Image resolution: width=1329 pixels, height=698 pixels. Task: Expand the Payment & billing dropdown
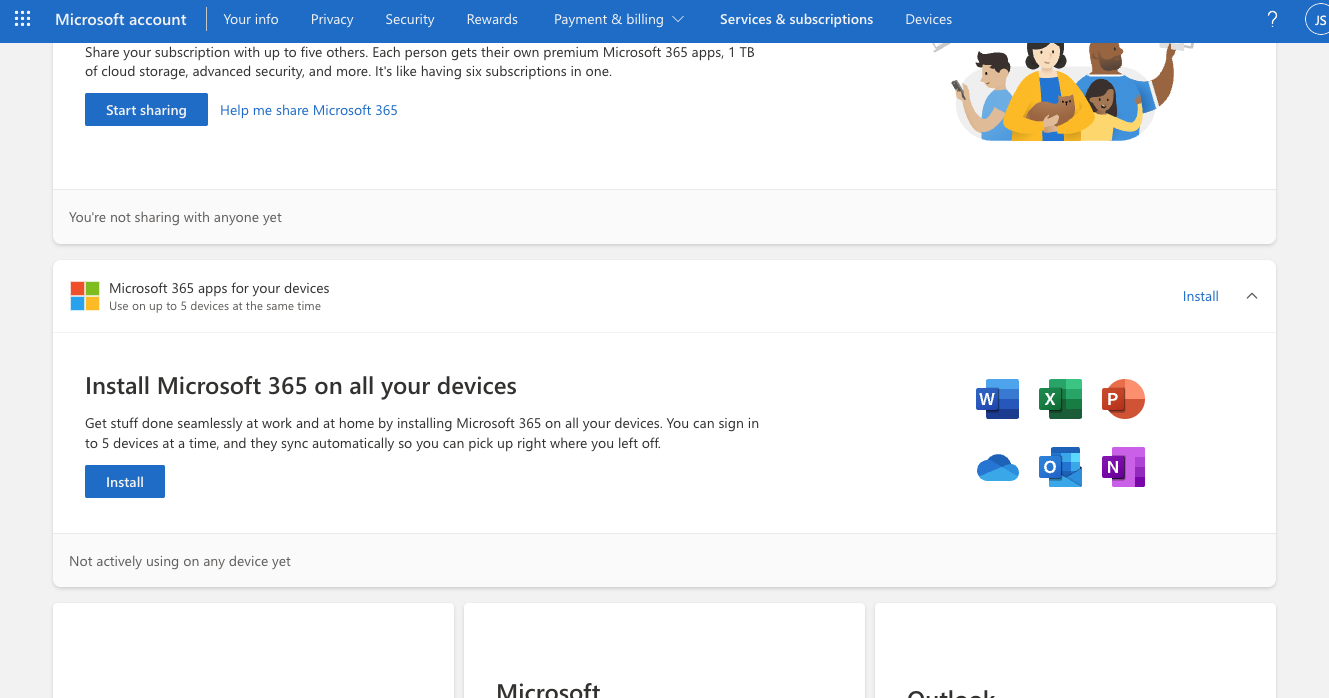[x=619, y=19]
